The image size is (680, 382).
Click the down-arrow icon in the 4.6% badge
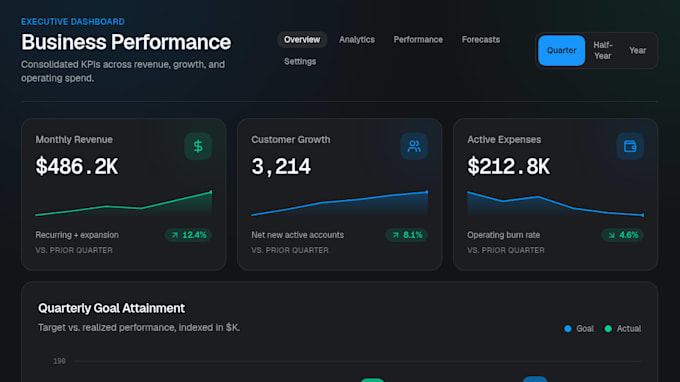tap(611, 235)
